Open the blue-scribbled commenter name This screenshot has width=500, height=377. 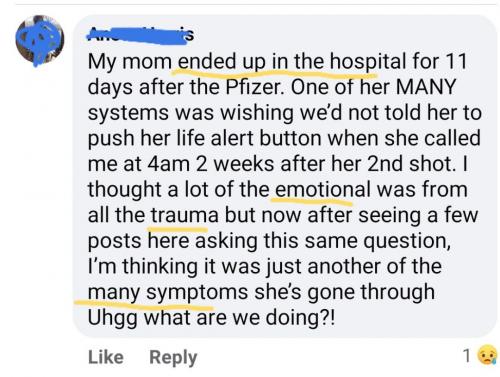coord(140,35)
